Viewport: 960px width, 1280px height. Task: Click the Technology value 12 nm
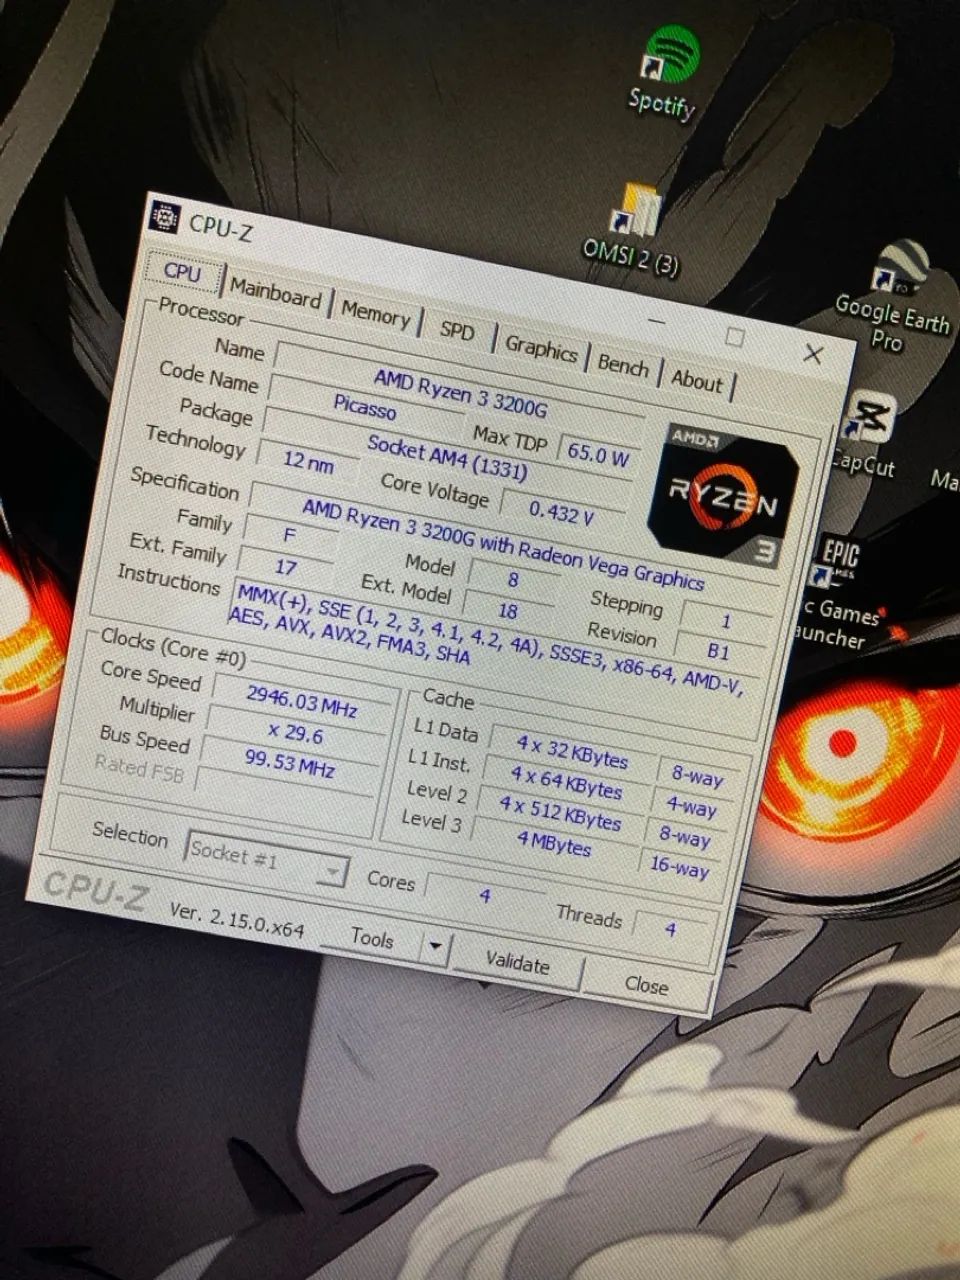coord(308,461)
